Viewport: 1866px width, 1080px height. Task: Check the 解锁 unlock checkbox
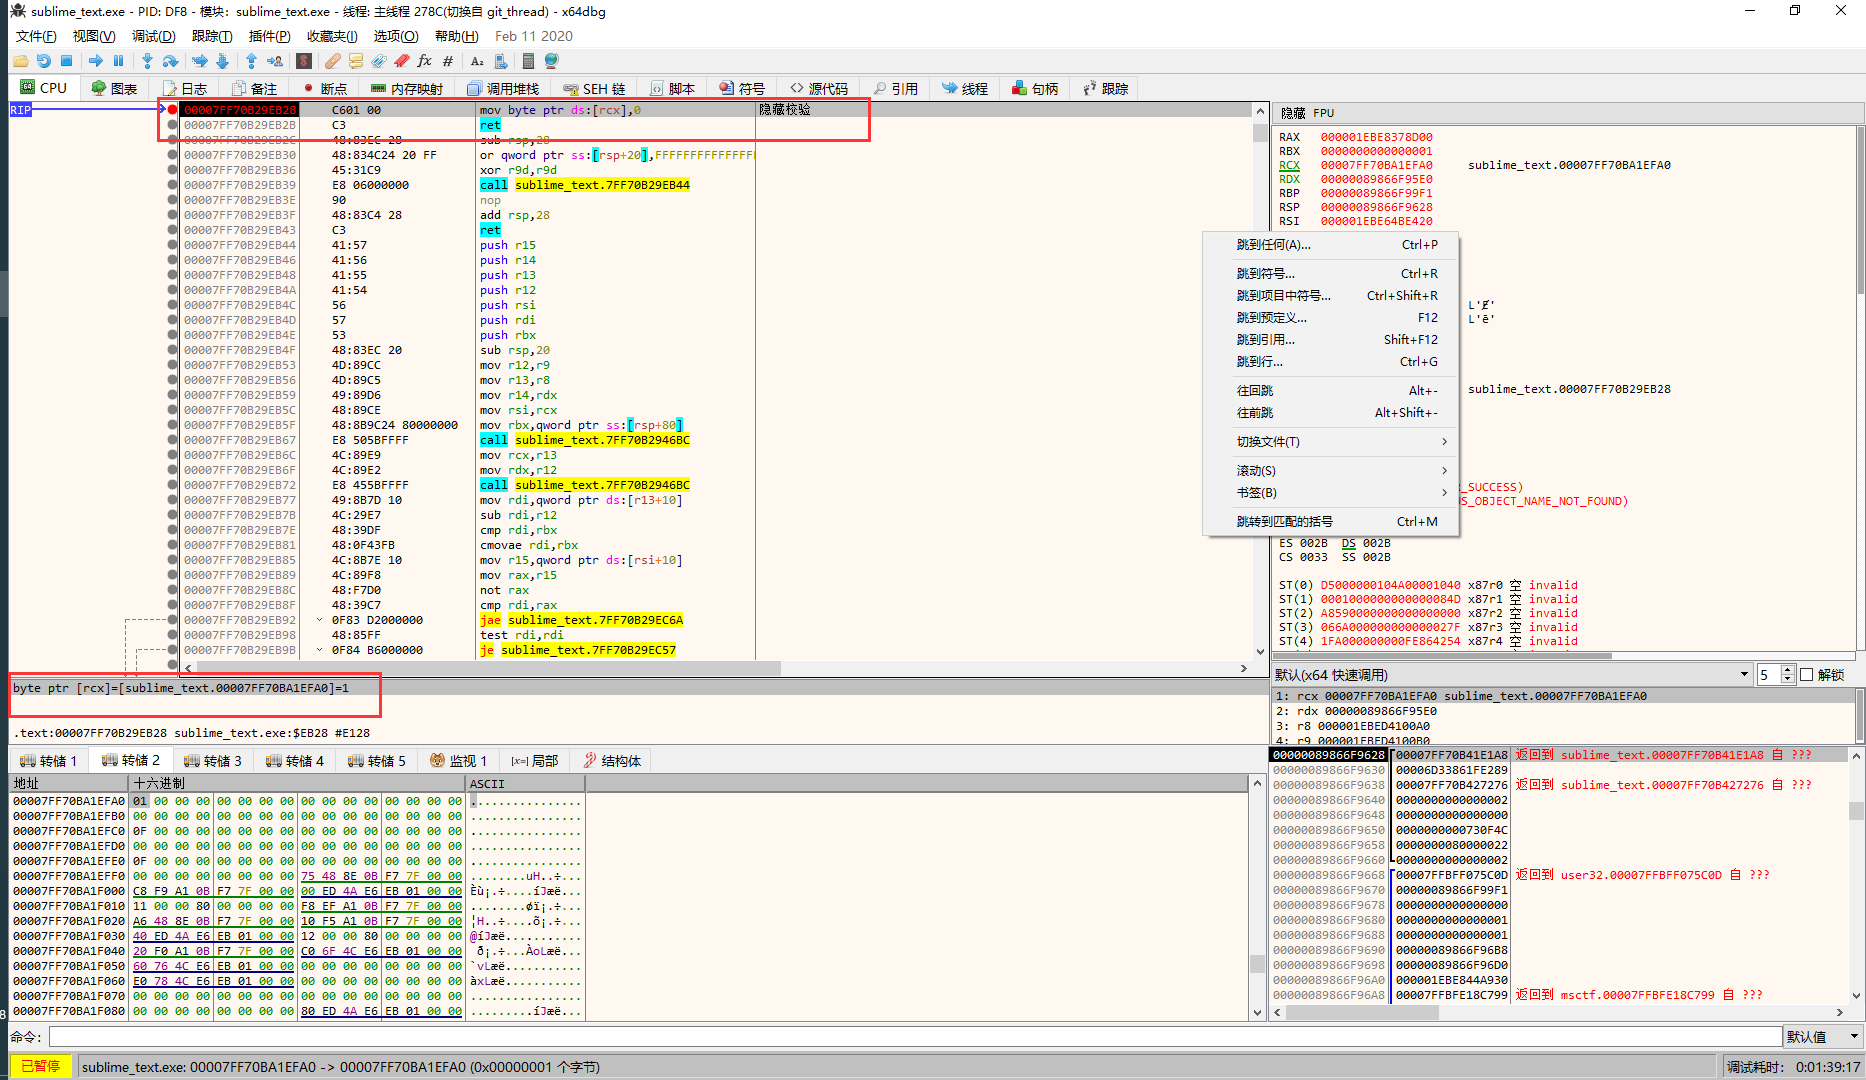(1807, 675)
